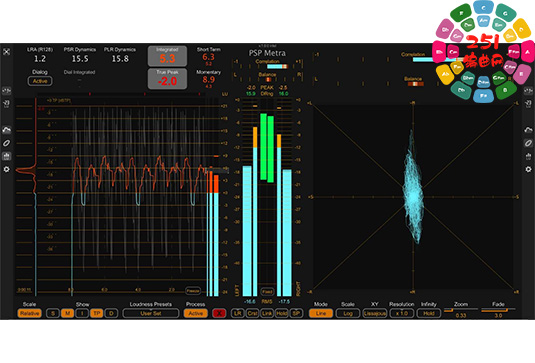This screenshot has width=535, height=363.
Task: Click the right sidebar A/B compare icon
Action: click(529, 90)
